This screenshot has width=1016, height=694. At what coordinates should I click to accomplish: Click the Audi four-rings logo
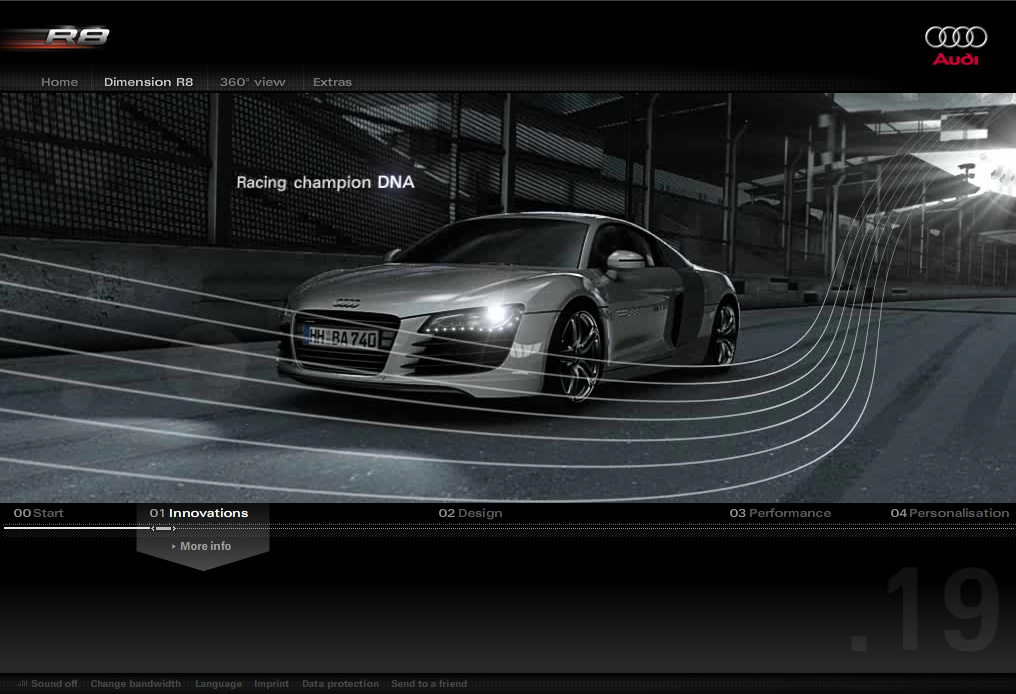pyautogui.click(x=956, y=45)
